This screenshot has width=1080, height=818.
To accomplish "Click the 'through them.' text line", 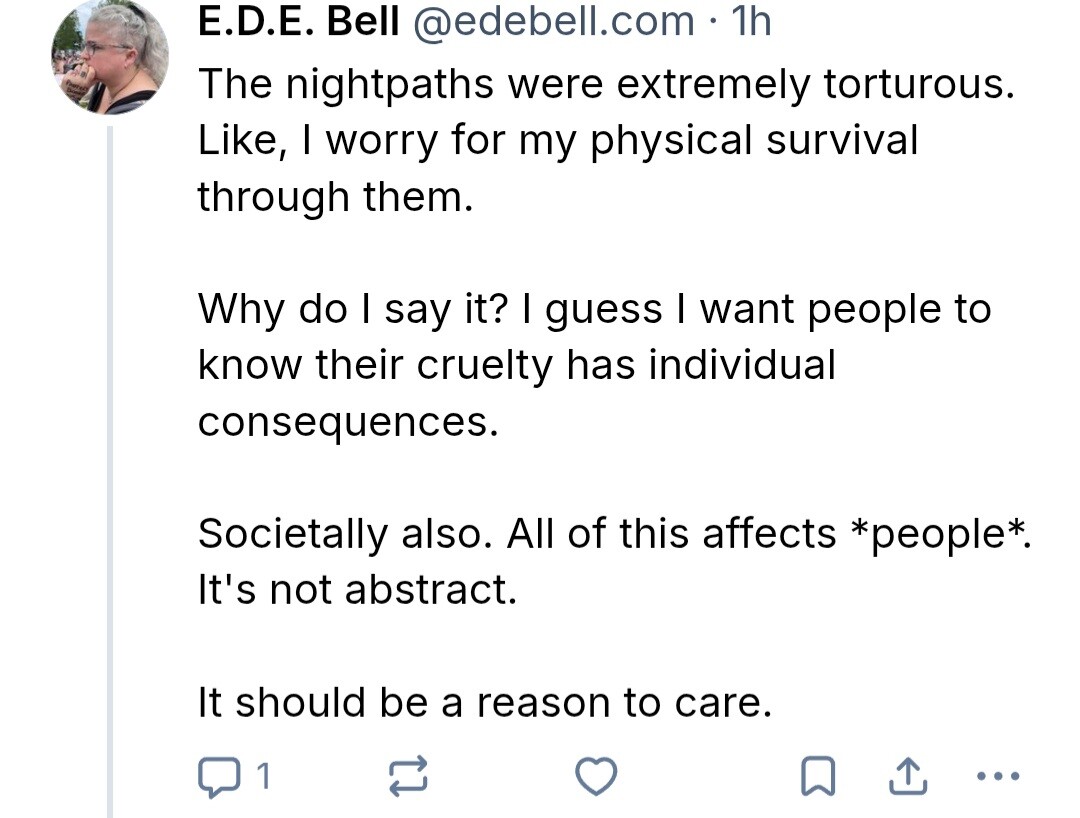I will 334,196.
